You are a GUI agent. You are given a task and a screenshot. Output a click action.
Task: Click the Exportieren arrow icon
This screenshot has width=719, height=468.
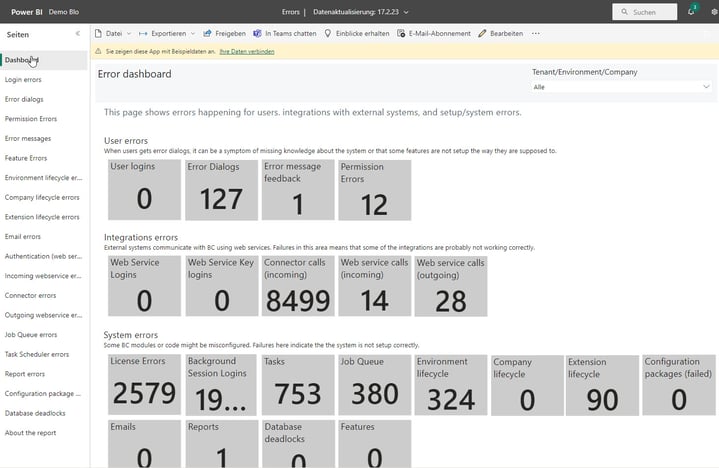pos(143,33)
